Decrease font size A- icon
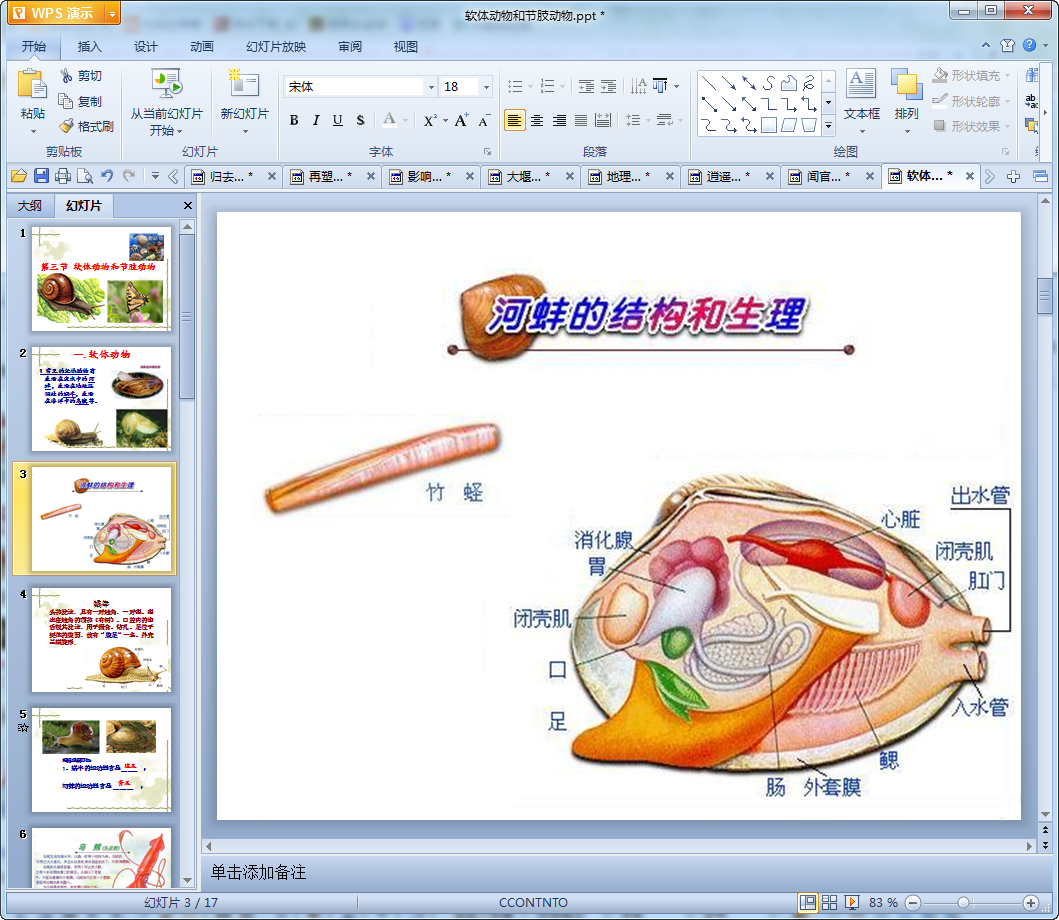Image resolution: width=1059 pixels, height=920 pixels. point(484,120)
